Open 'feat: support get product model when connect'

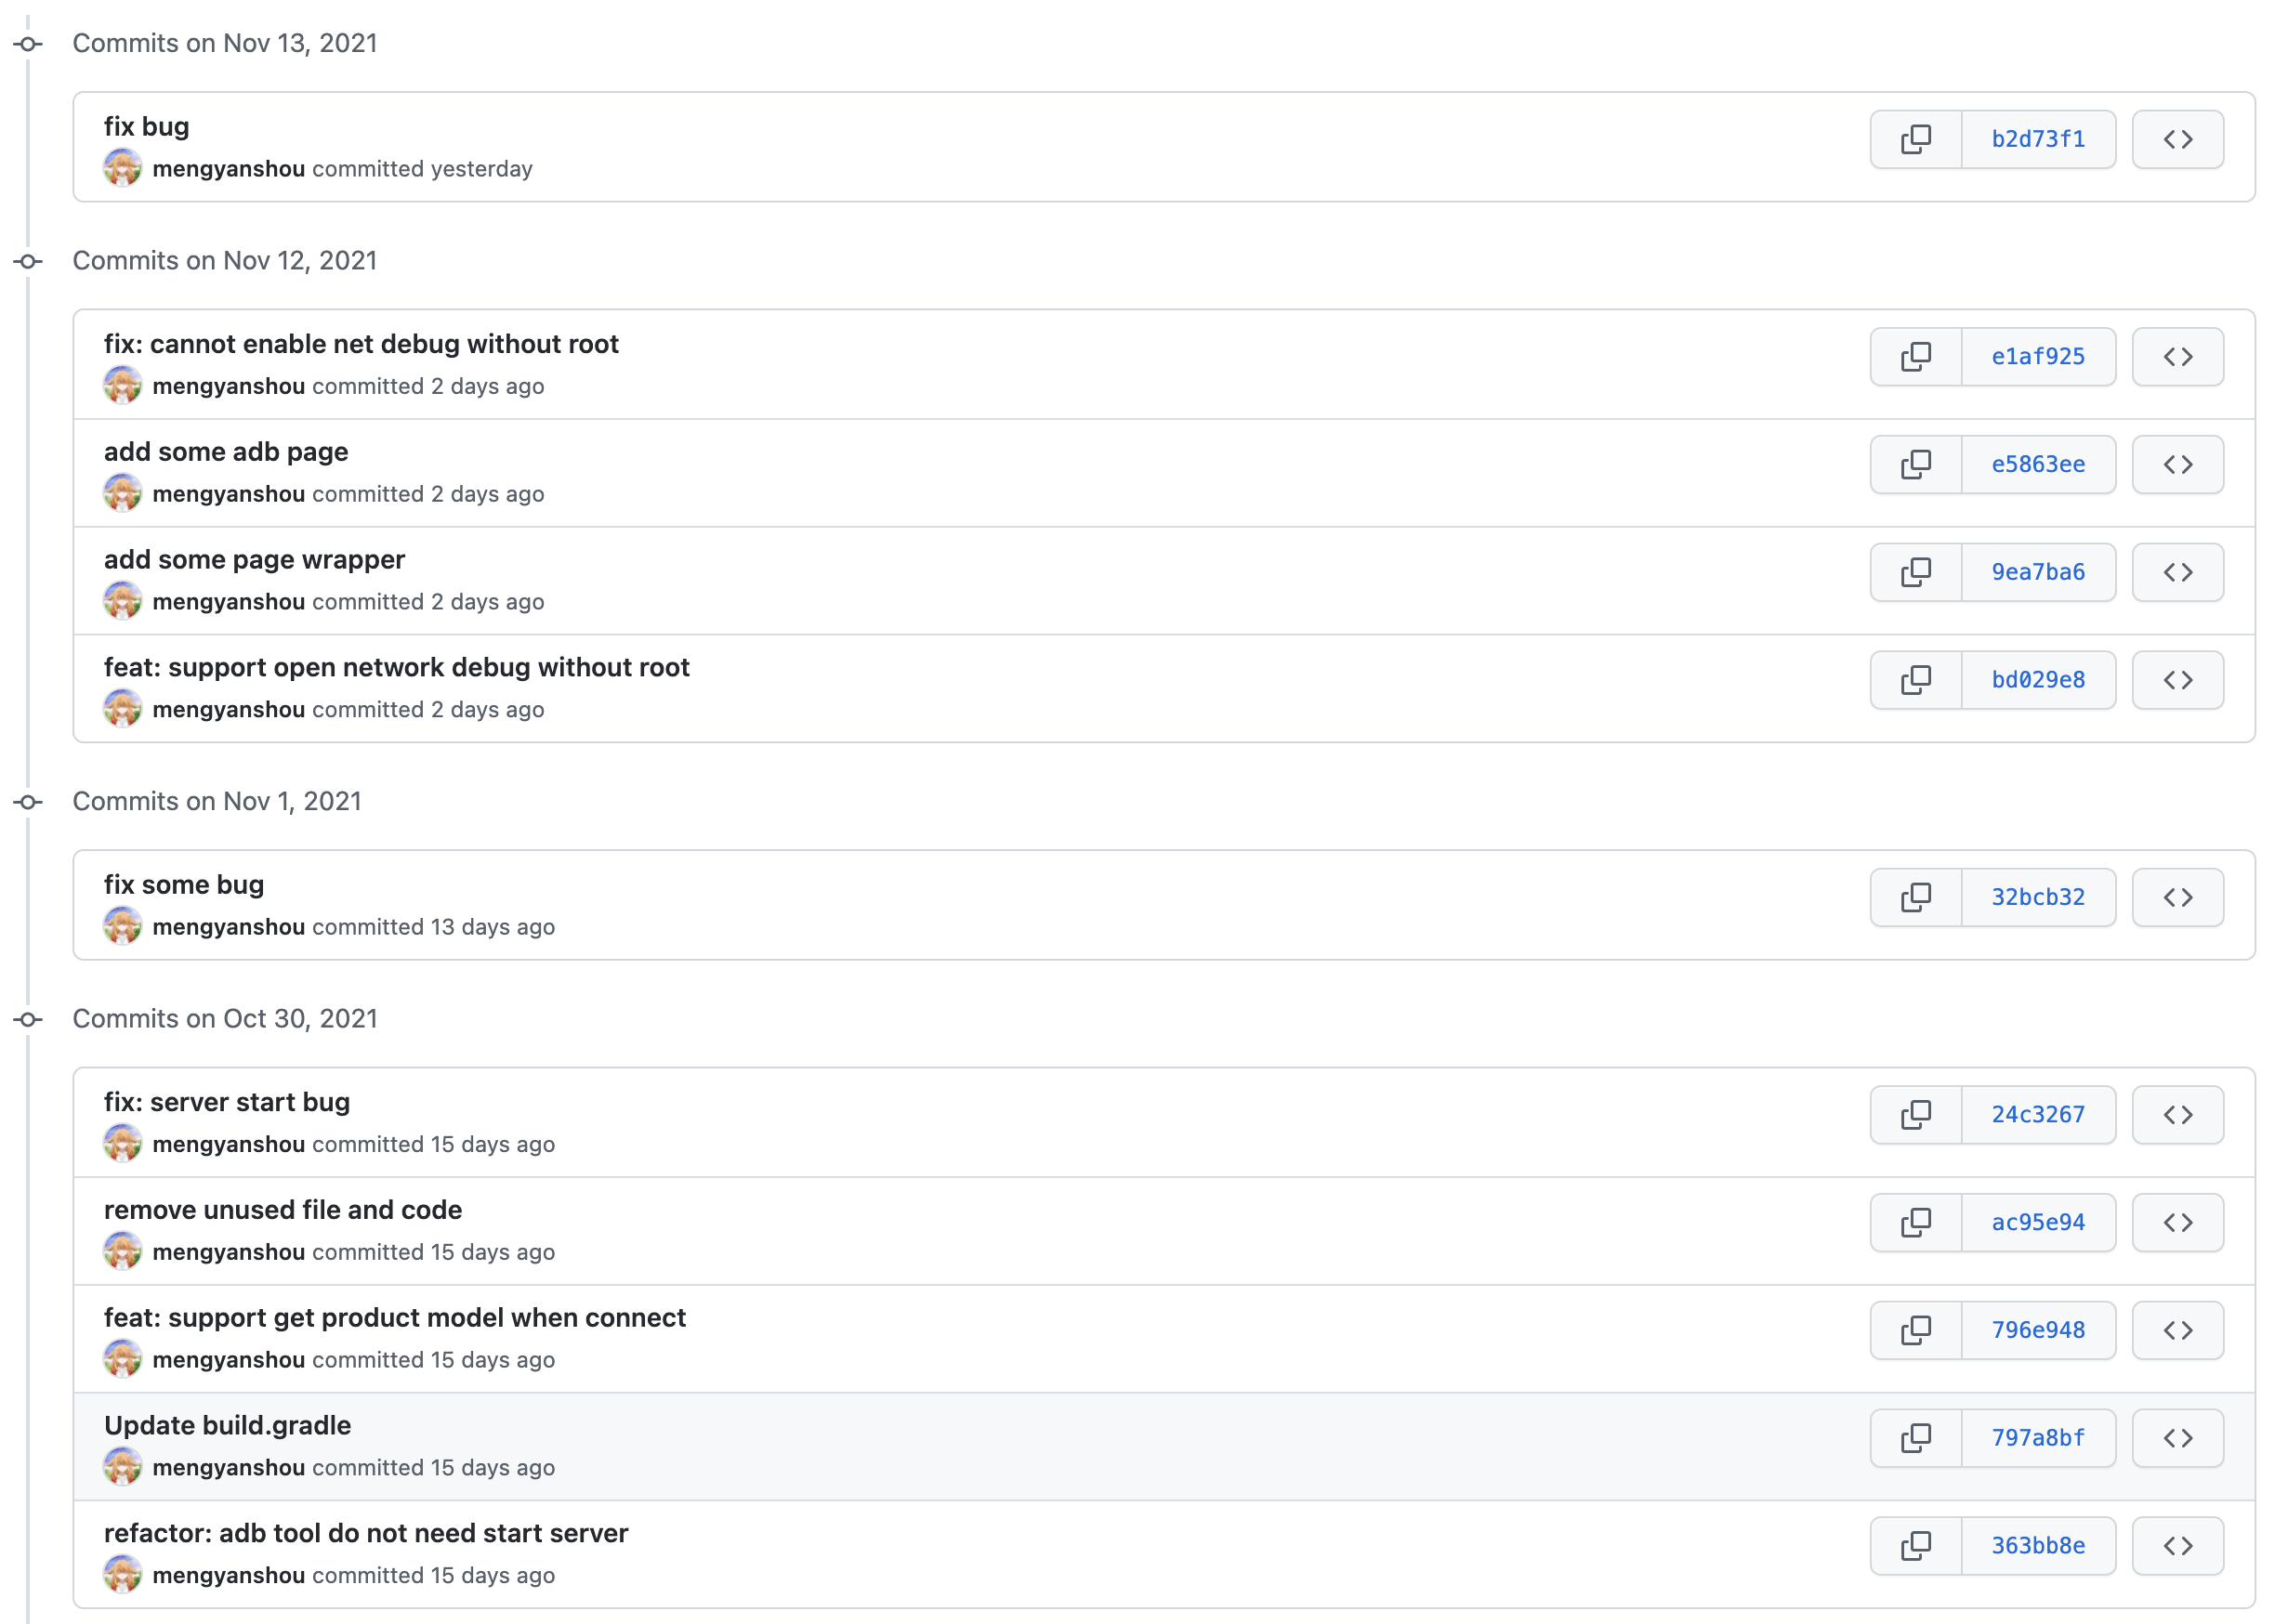tap(394, 1318)
